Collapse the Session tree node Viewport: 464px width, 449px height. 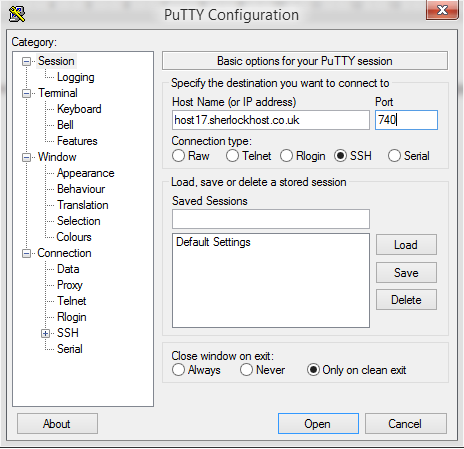pos(26,61)
